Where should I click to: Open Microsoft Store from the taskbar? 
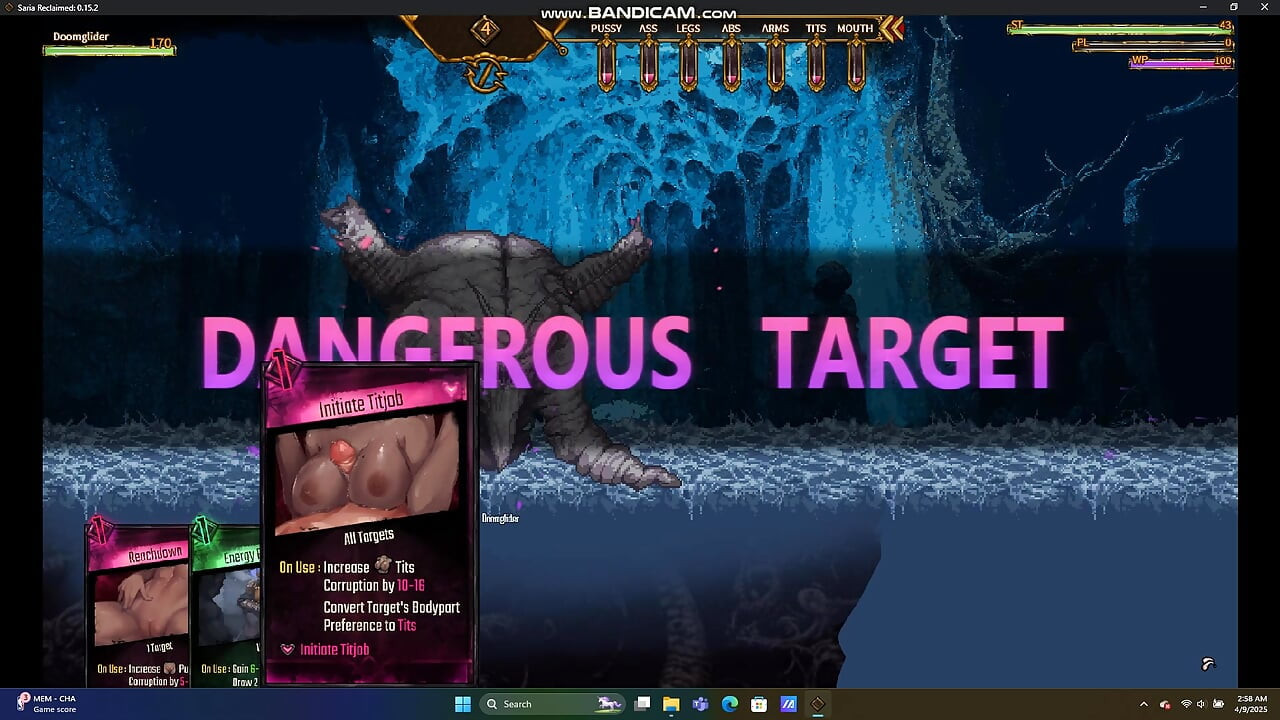pyautogui.click(x=759, y=704)
